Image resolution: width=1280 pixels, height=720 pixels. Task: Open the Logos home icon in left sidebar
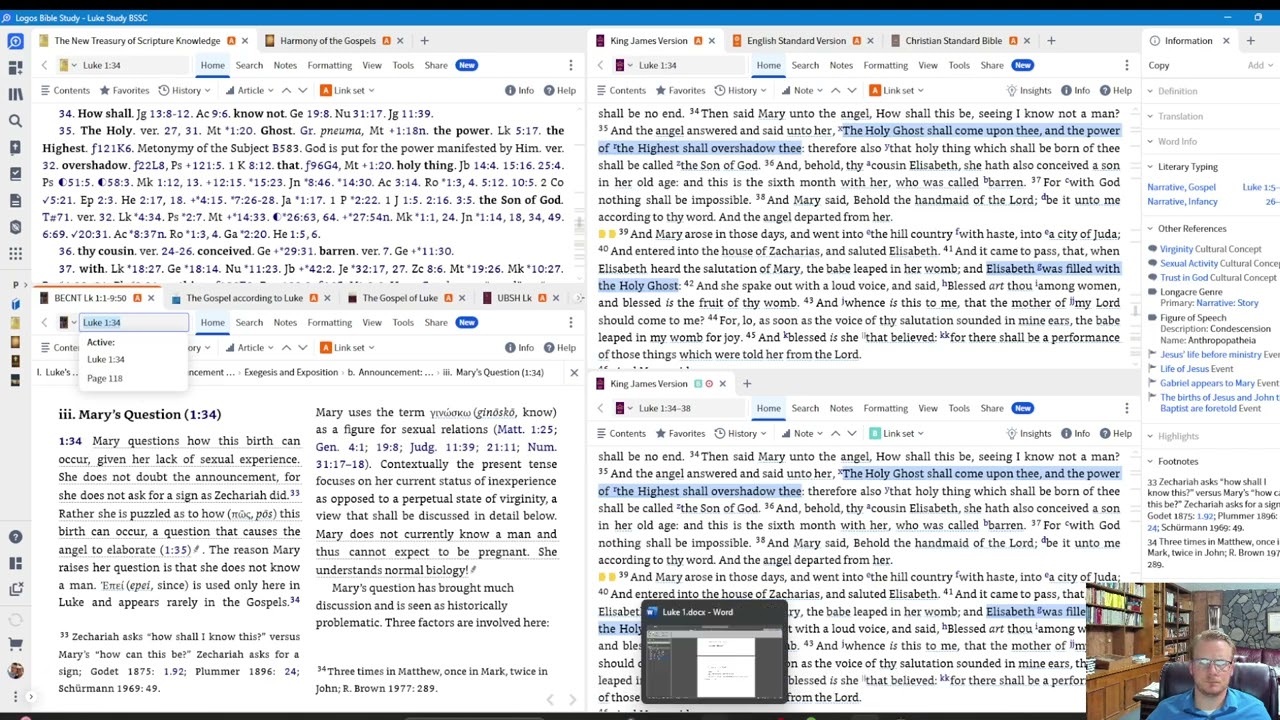click(x=15, y=41)
